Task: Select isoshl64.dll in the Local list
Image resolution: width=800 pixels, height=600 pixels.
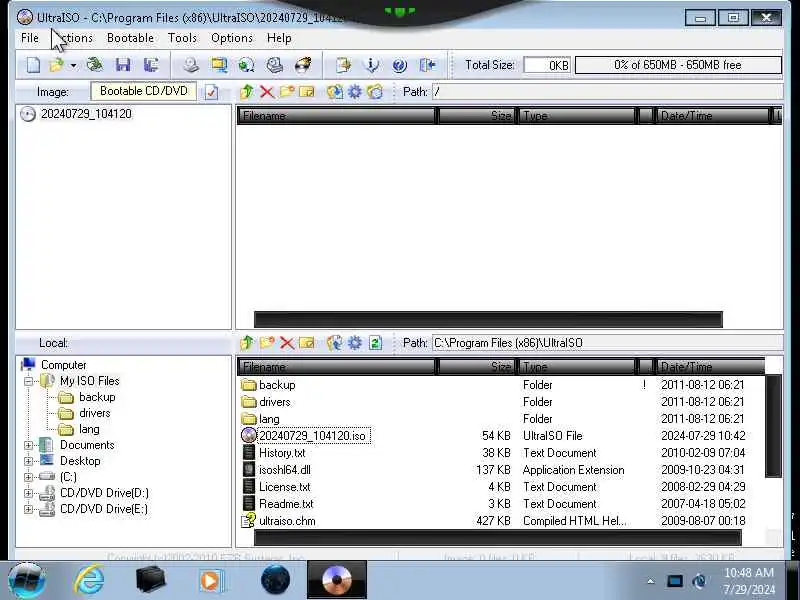Action: (x=285, y=470)
